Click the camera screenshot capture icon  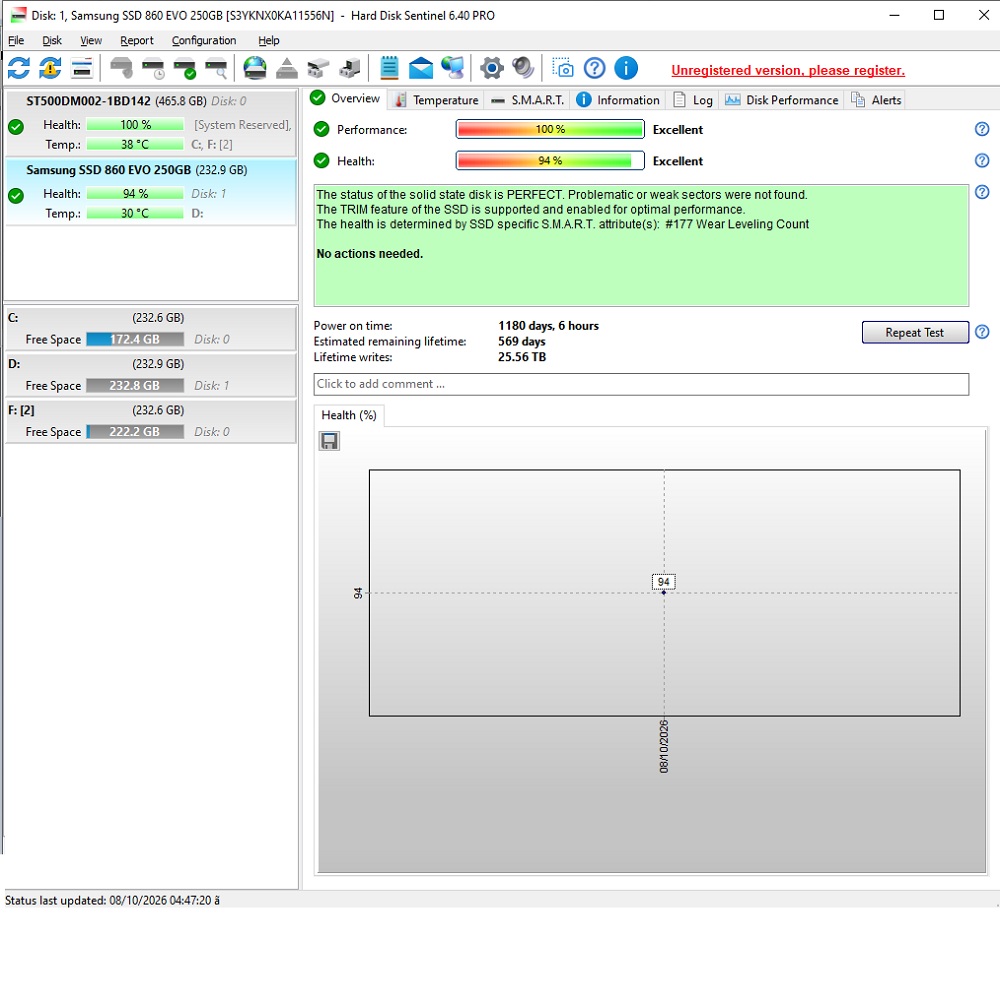point(563,68)
